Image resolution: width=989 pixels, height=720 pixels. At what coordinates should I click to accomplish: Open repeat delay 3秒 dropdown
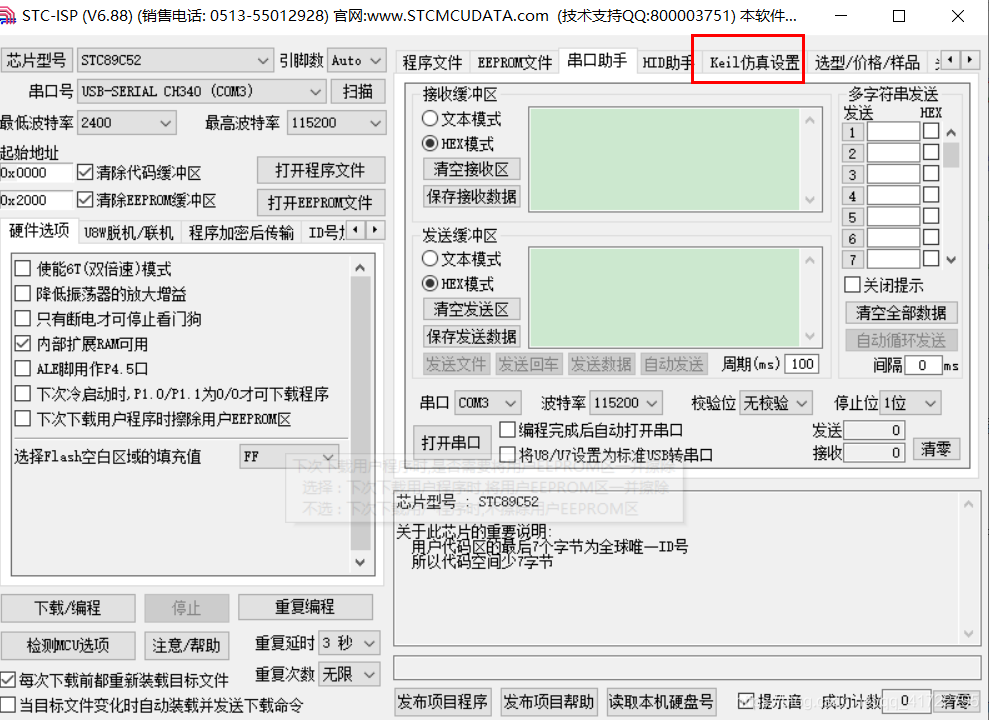pos(349,643)
